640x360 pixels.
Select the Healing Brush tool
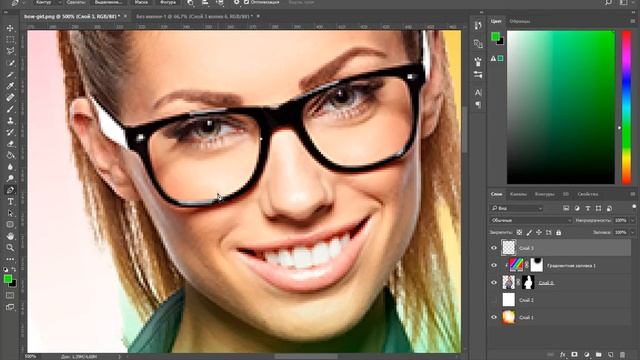point(10,98)
